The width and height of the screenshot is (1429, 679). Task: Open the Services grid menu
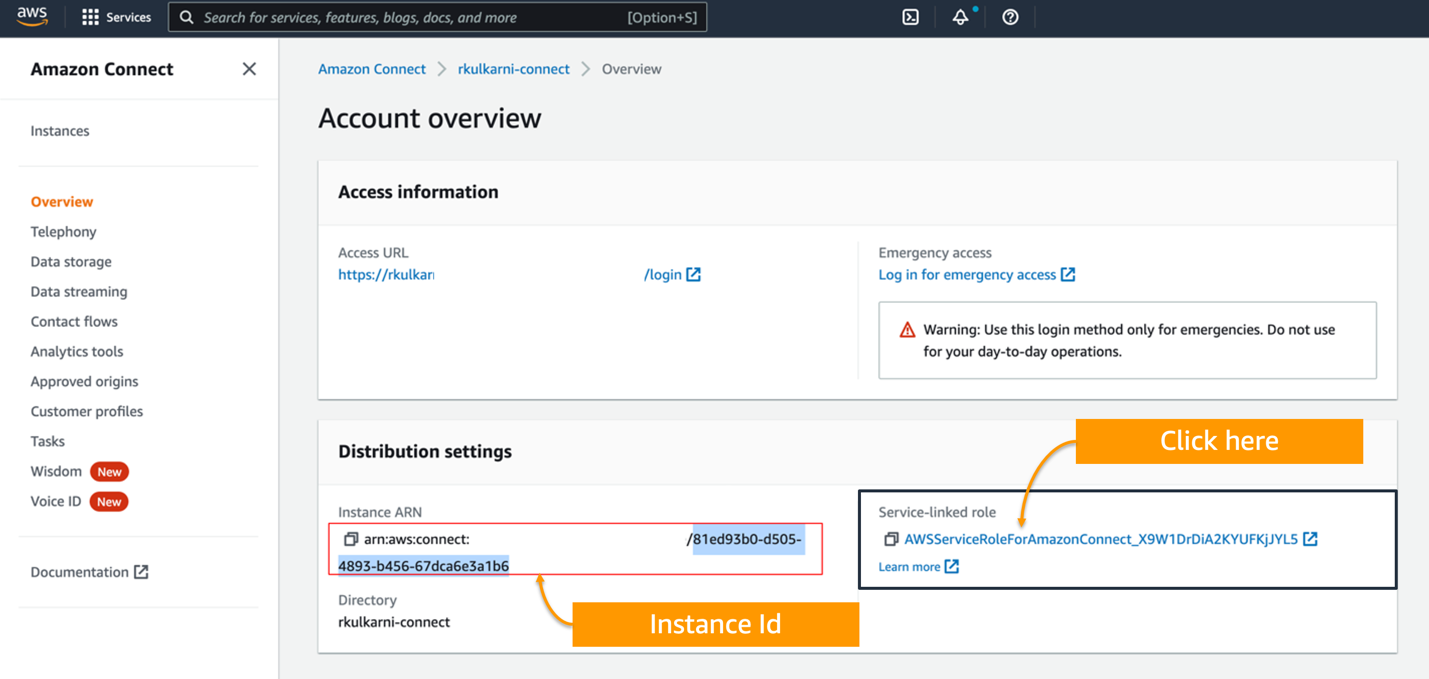90,17
